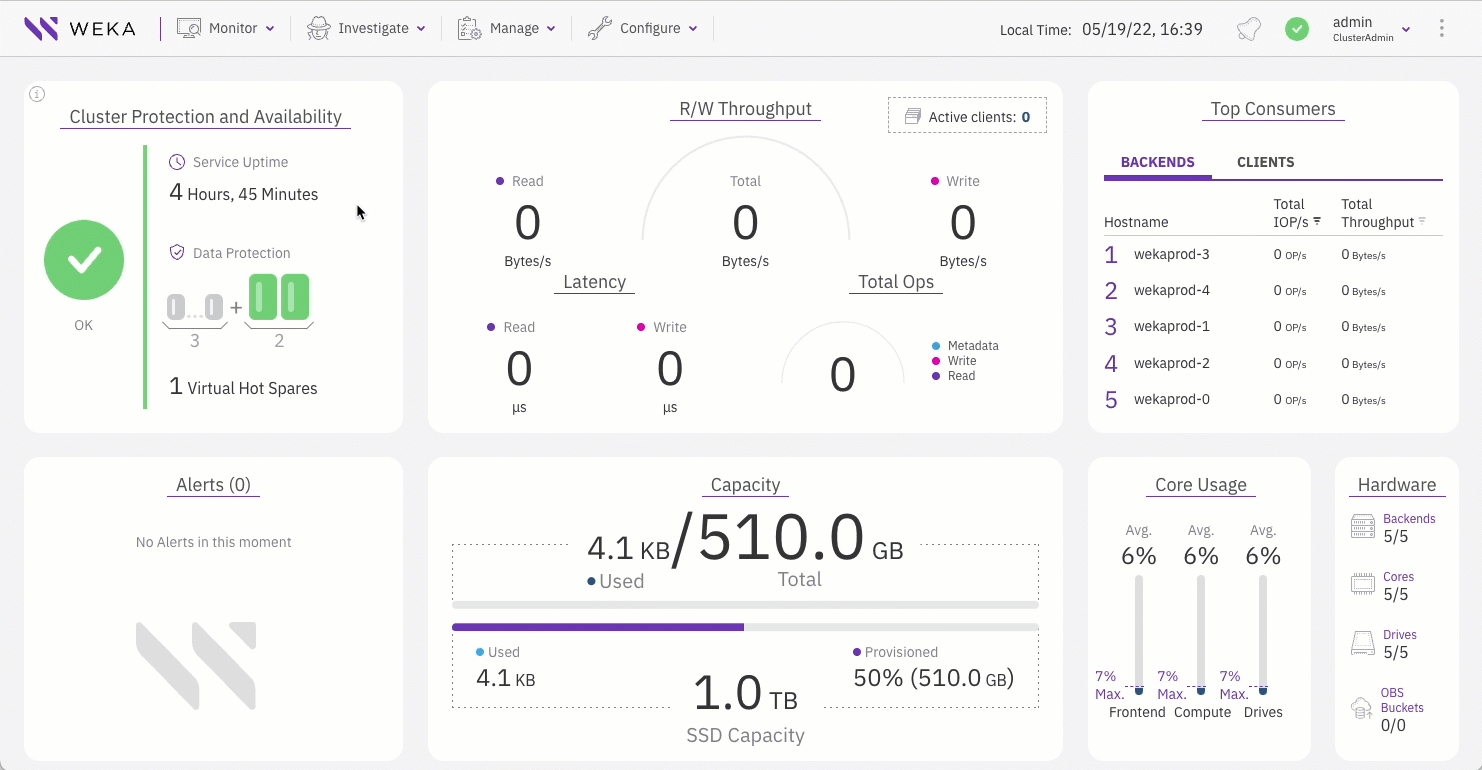1482x770 pixels.
Task: Click the purple provisioned capacity bar
Action: (598, 627)
